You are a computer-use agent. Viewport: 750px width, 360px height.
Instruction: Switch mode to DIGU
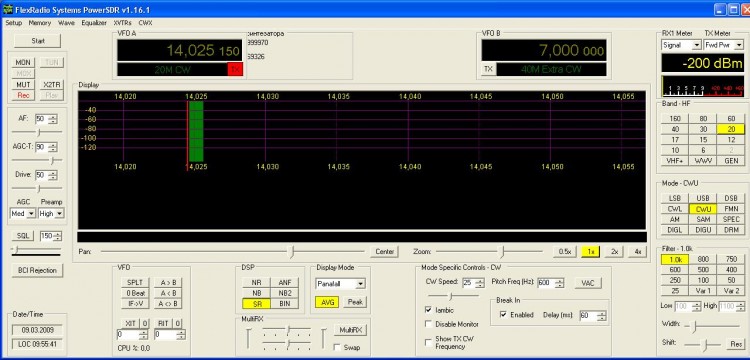703,230
